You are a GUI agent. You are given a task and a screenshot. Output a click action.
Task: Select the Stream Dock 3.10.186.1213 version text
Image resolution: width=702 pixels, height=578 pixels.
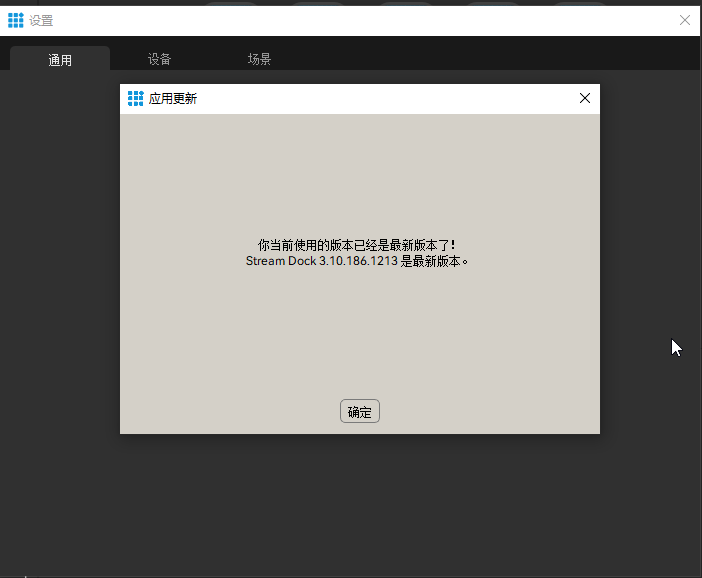pos(321,261)
